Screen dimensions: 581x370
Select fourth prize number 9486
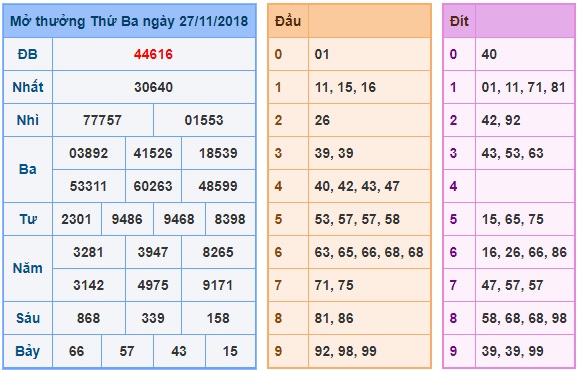[x=127, y=219]
